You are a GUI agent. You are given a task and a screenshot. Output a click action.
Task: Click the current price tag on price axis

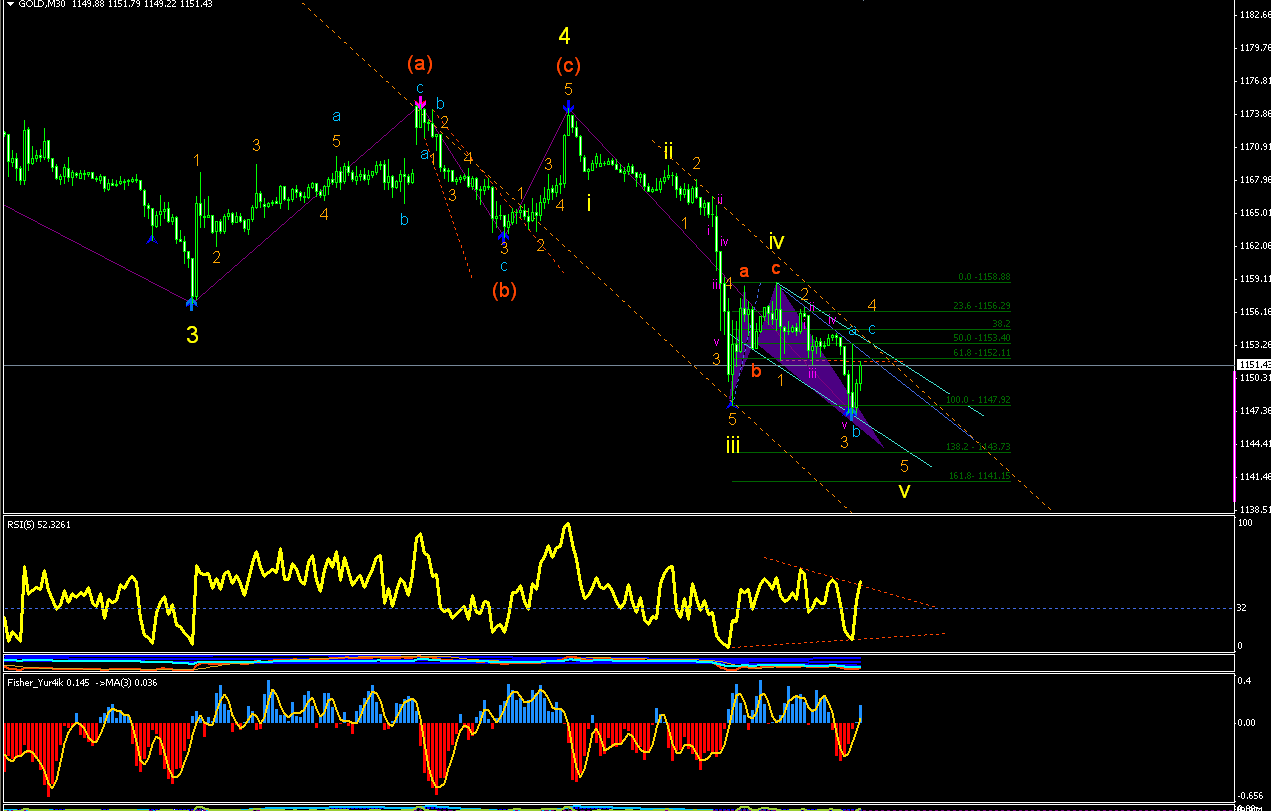coord(1252,365)
